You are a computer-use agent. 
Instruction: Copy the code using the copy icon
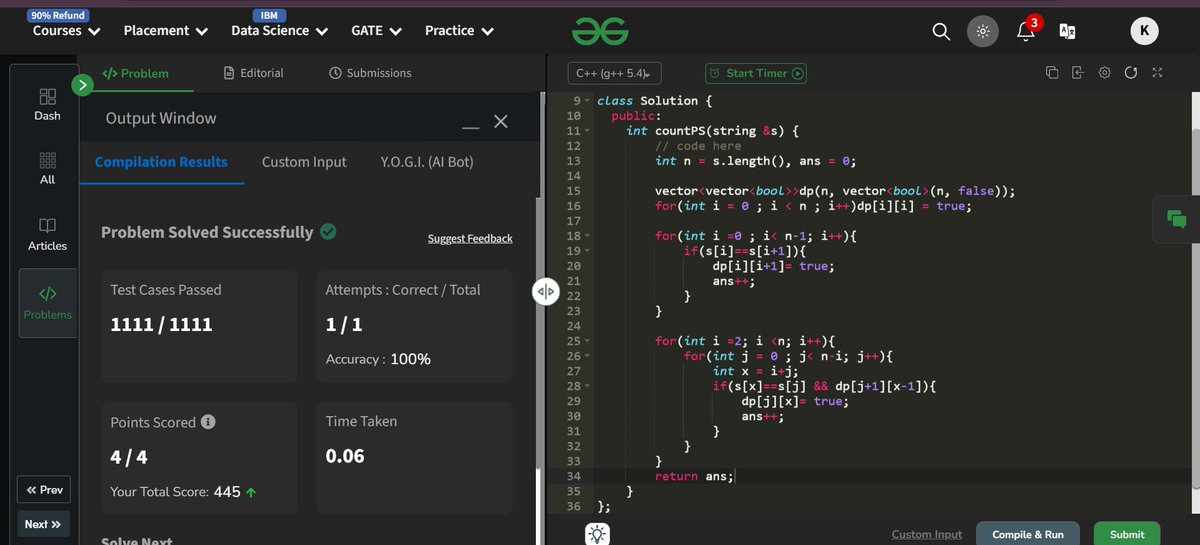1051,73
